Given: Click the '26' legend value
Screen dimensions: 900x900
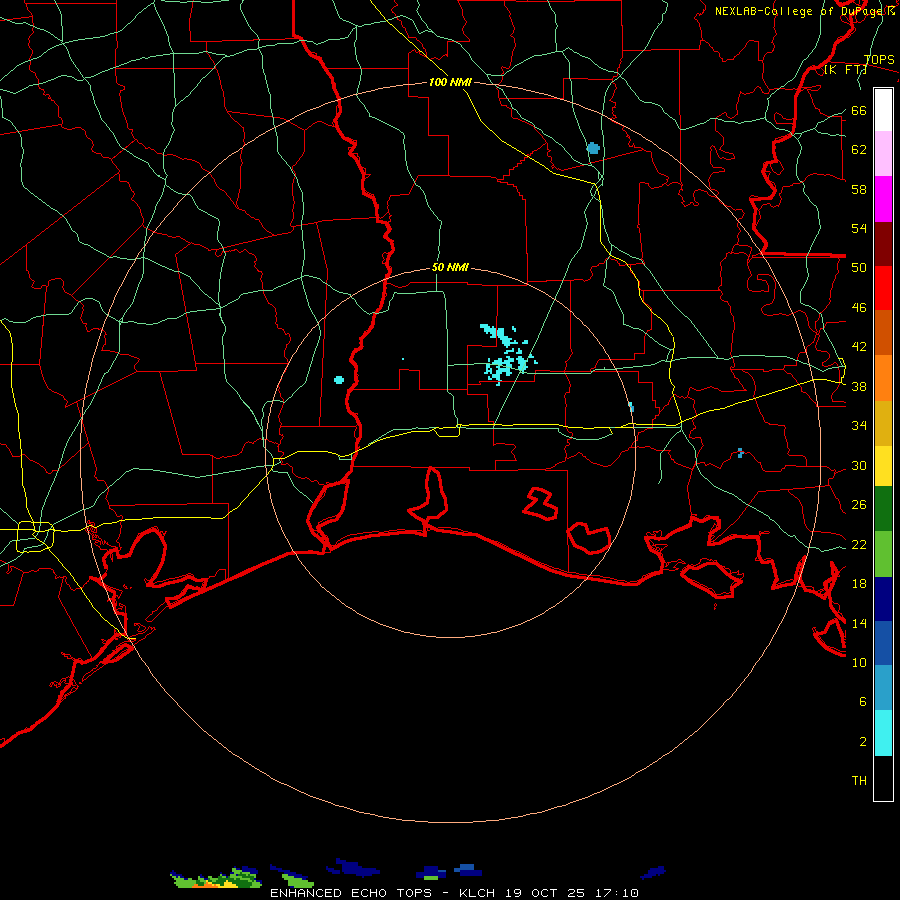Looking at the screenshot, I should coord(859,505).
